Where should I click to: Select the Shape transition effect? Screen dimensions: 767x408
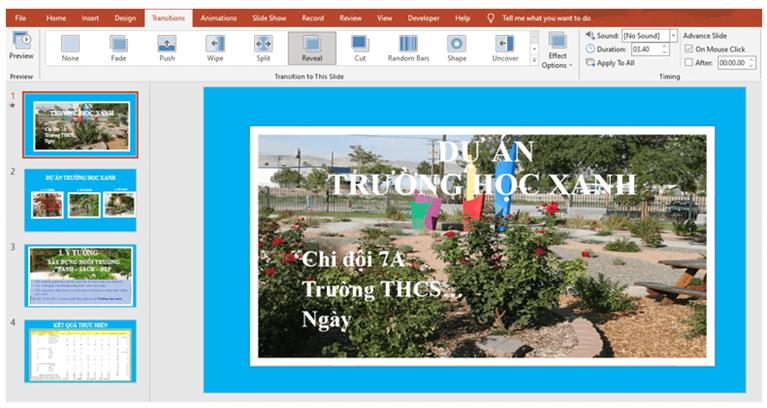(x=456, y=48)
